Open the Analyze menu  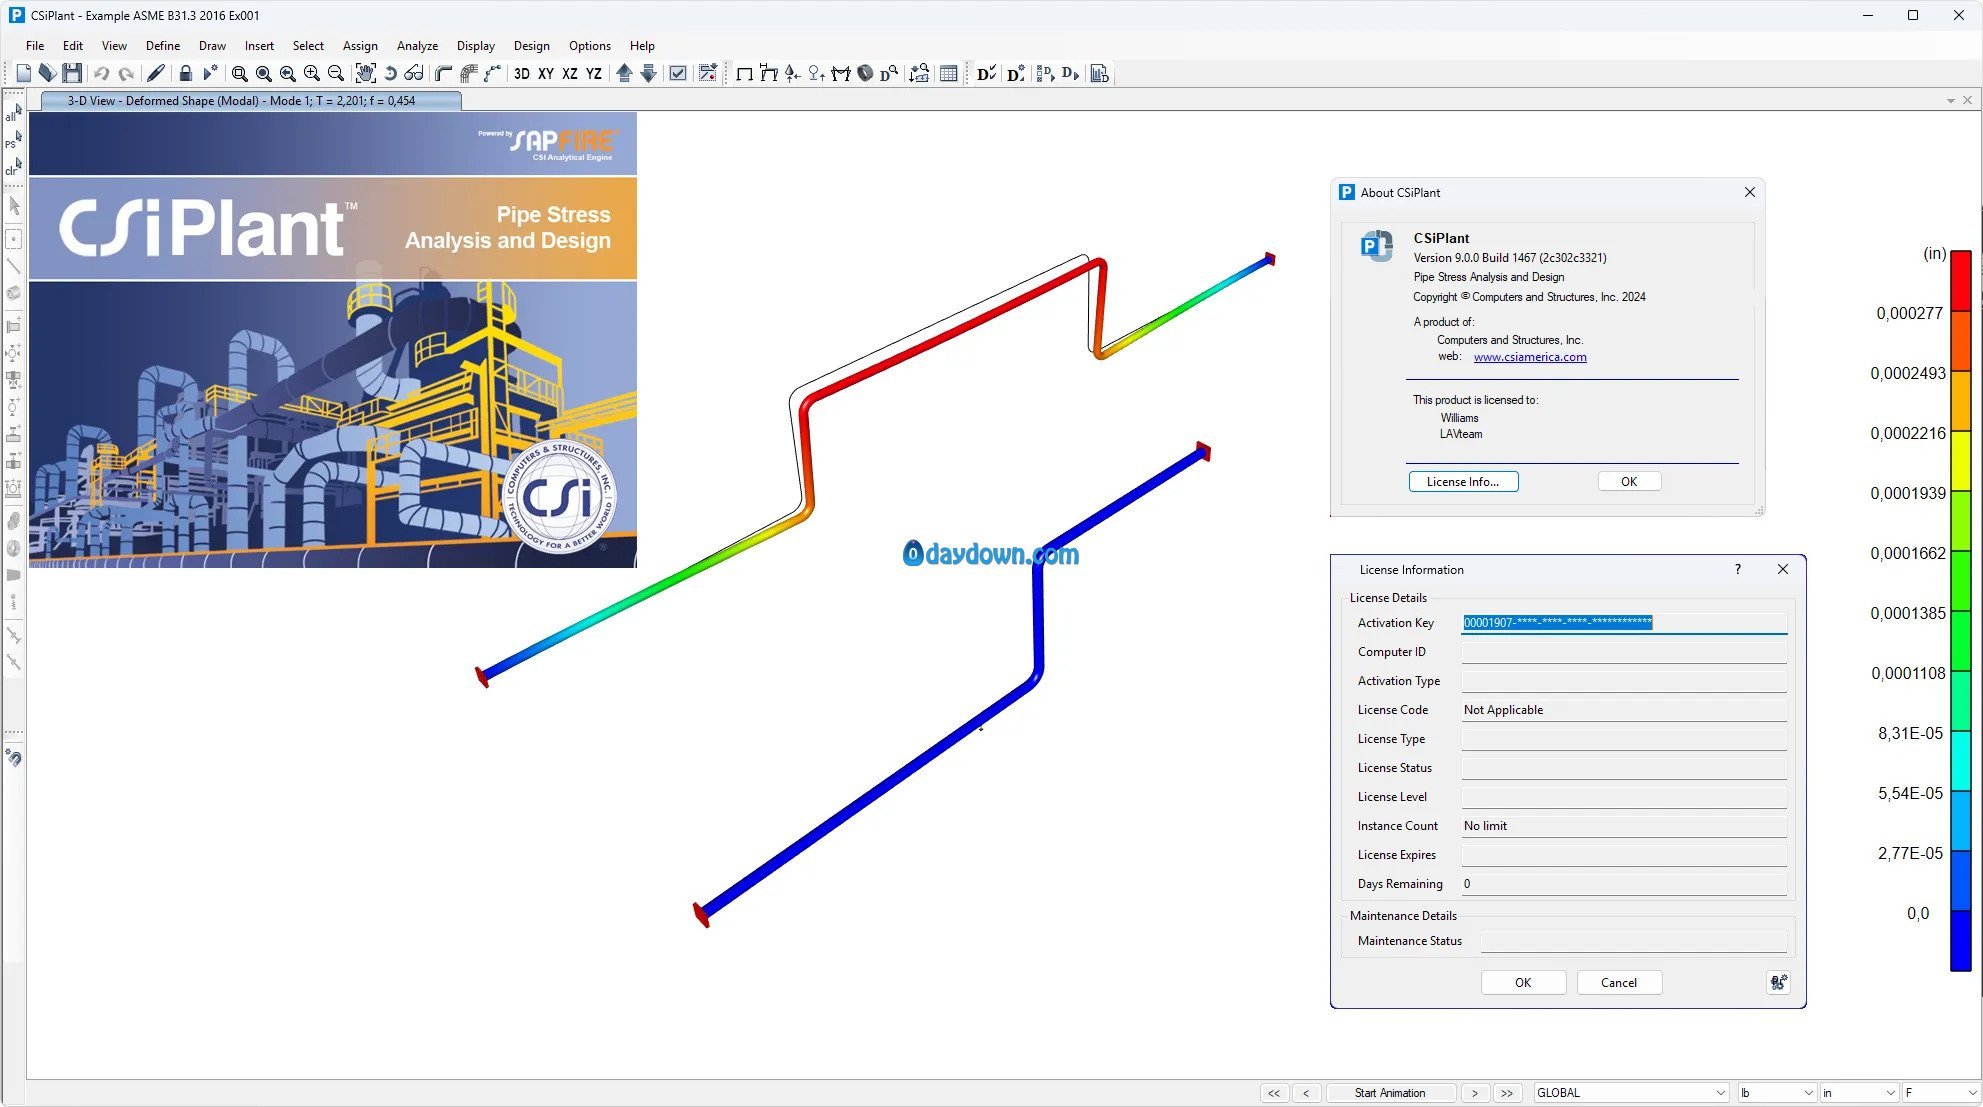pyautogui.click(x=417, y=46)
